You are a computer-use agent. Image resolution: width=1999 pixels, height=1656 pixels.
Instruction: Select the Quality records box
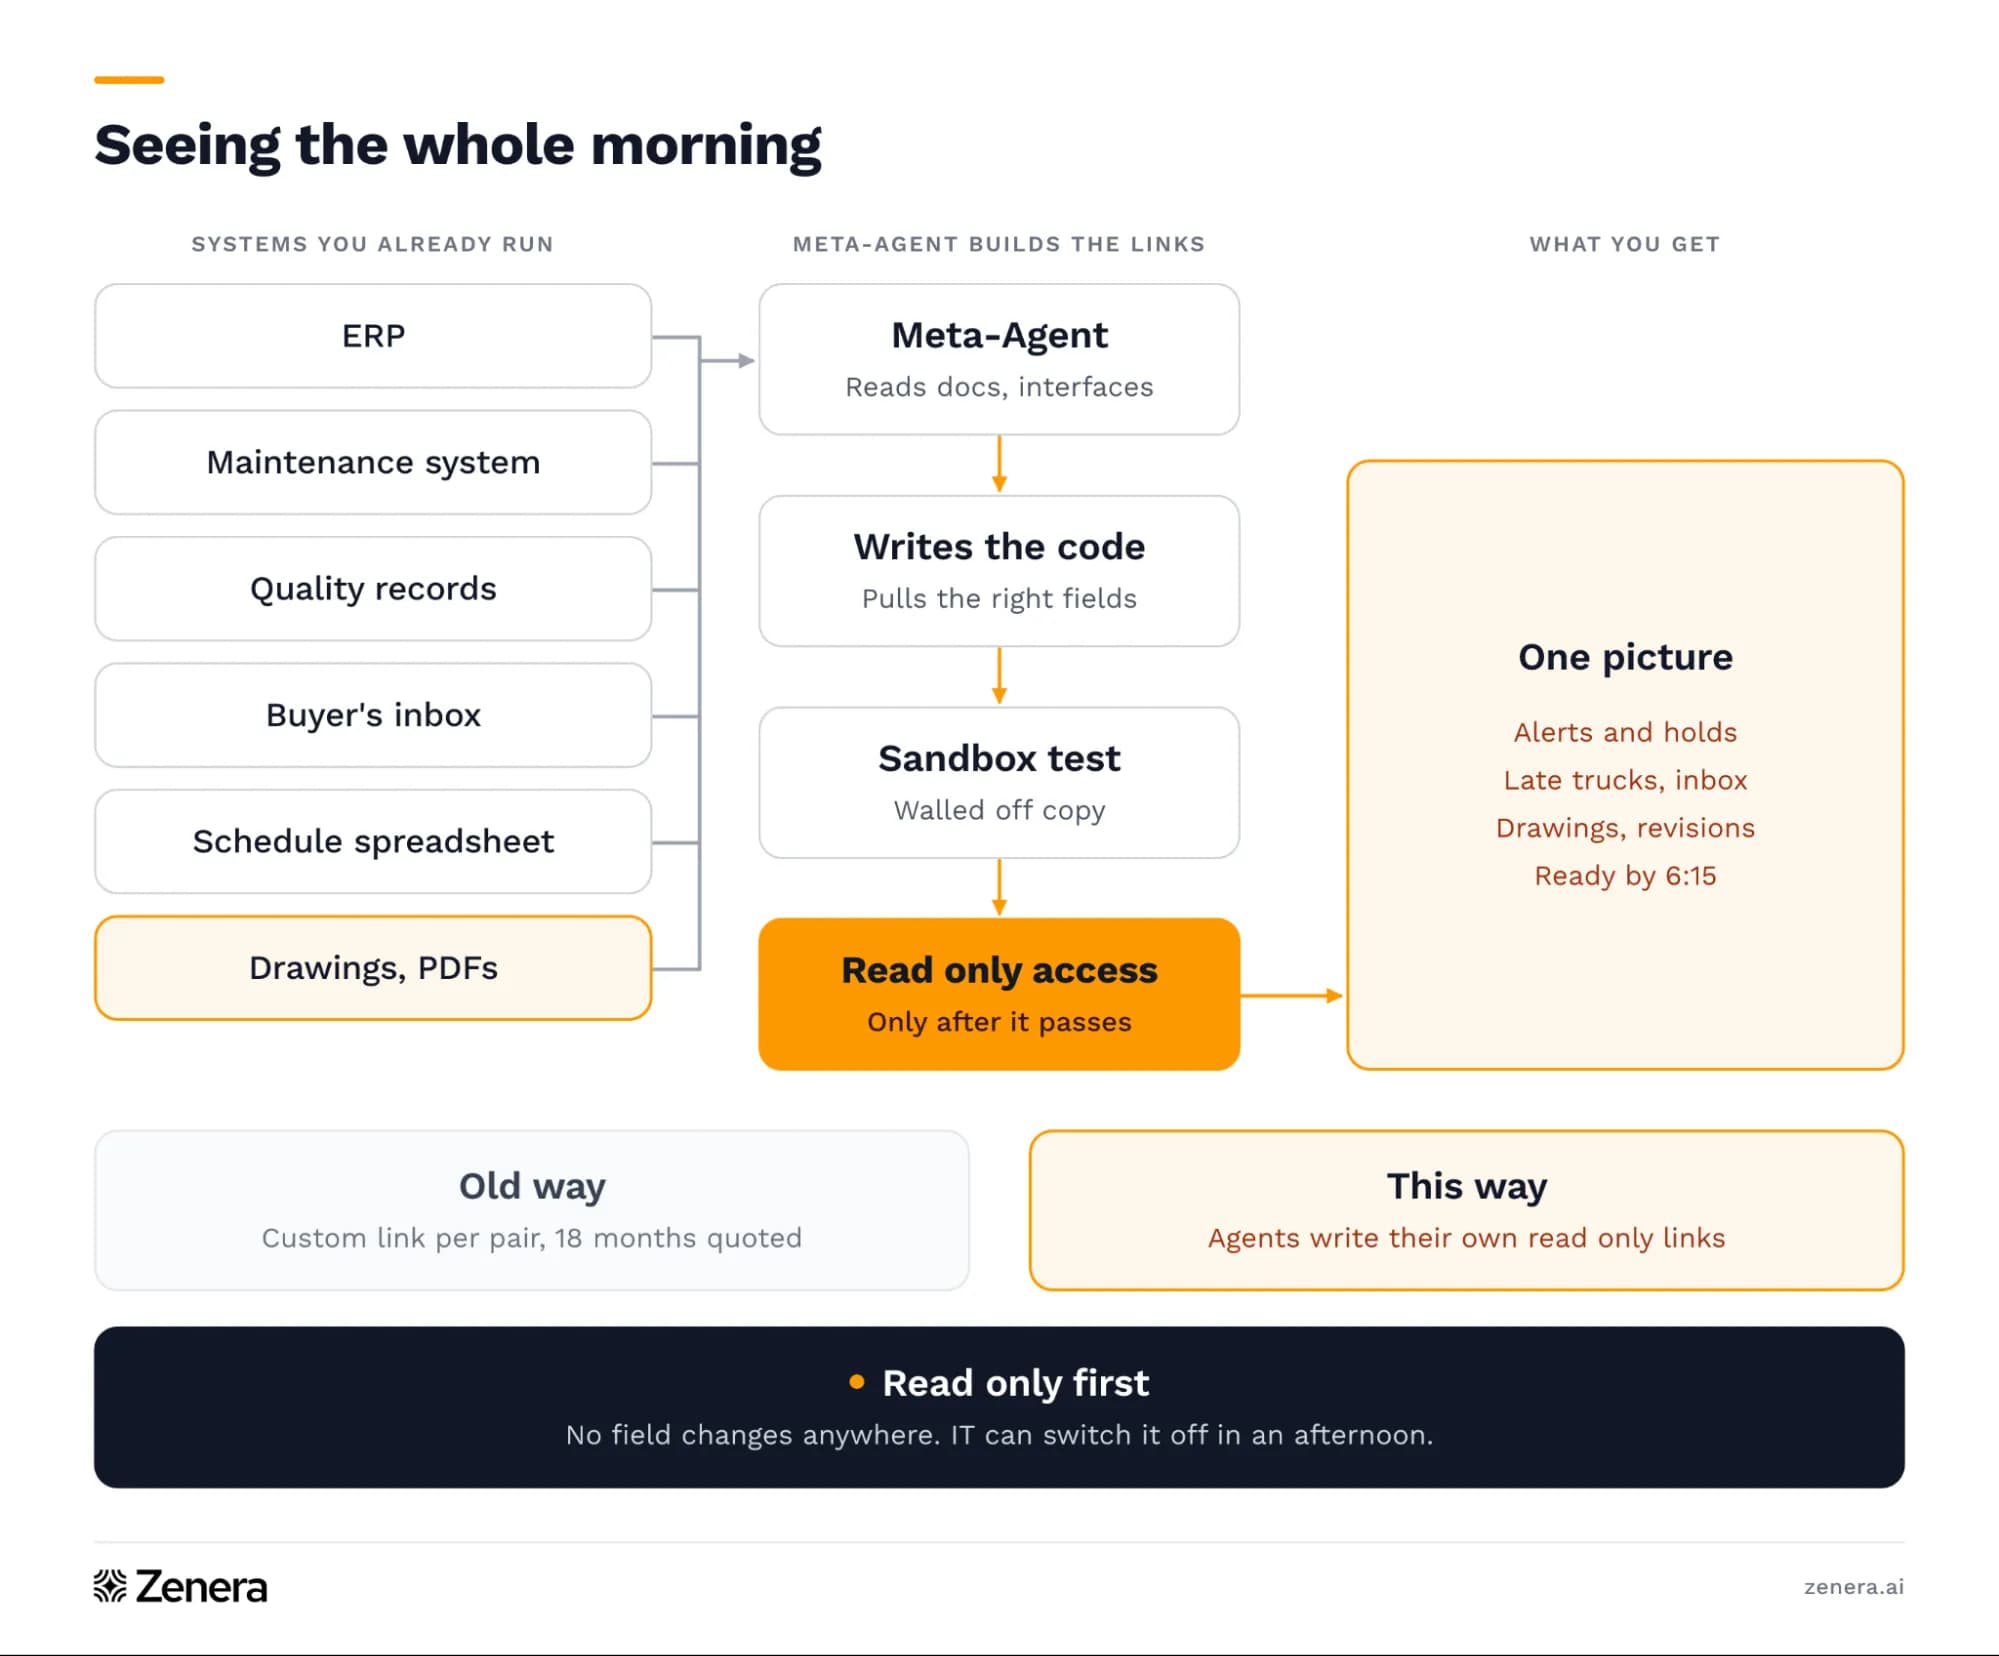click(373, 589)
